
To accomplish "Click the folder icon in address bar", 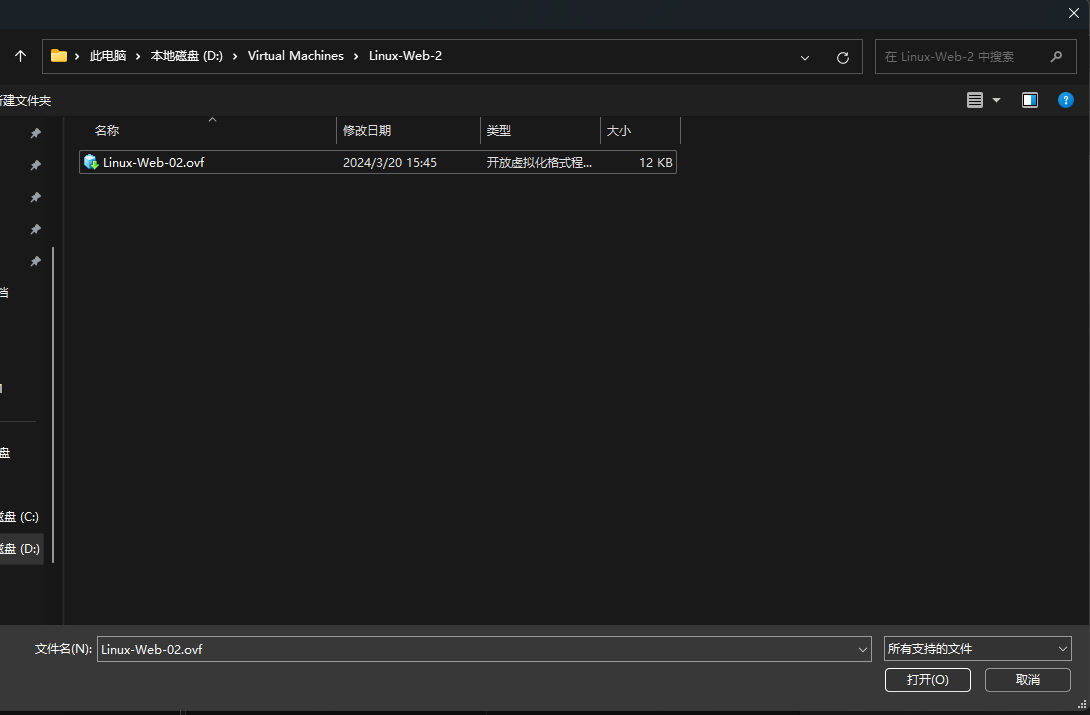I will tap(59, 56).
